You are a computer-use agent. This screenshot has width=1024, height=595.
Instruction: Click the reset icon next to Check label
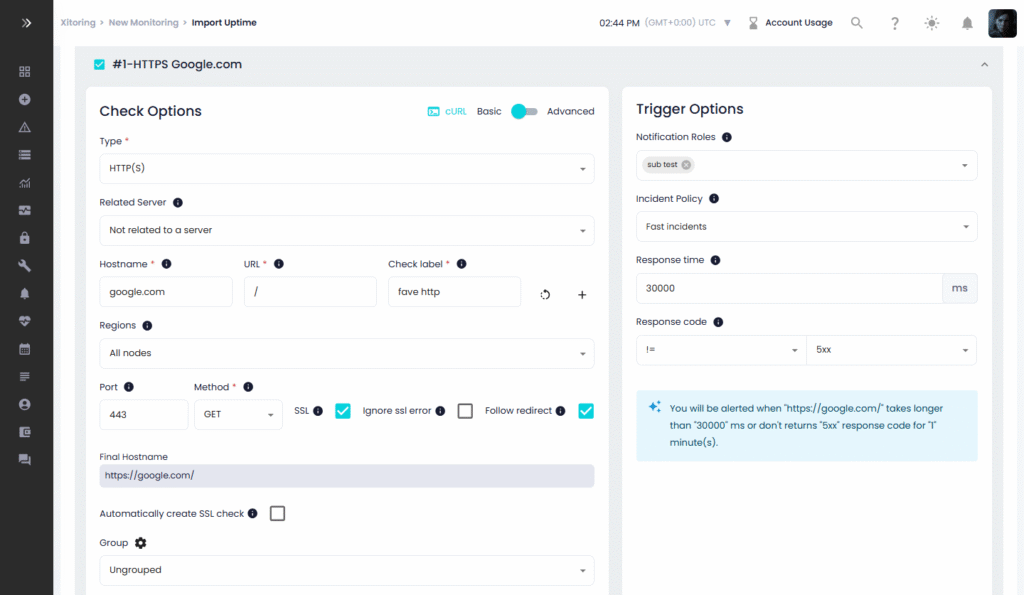click(x=545, y=294)
